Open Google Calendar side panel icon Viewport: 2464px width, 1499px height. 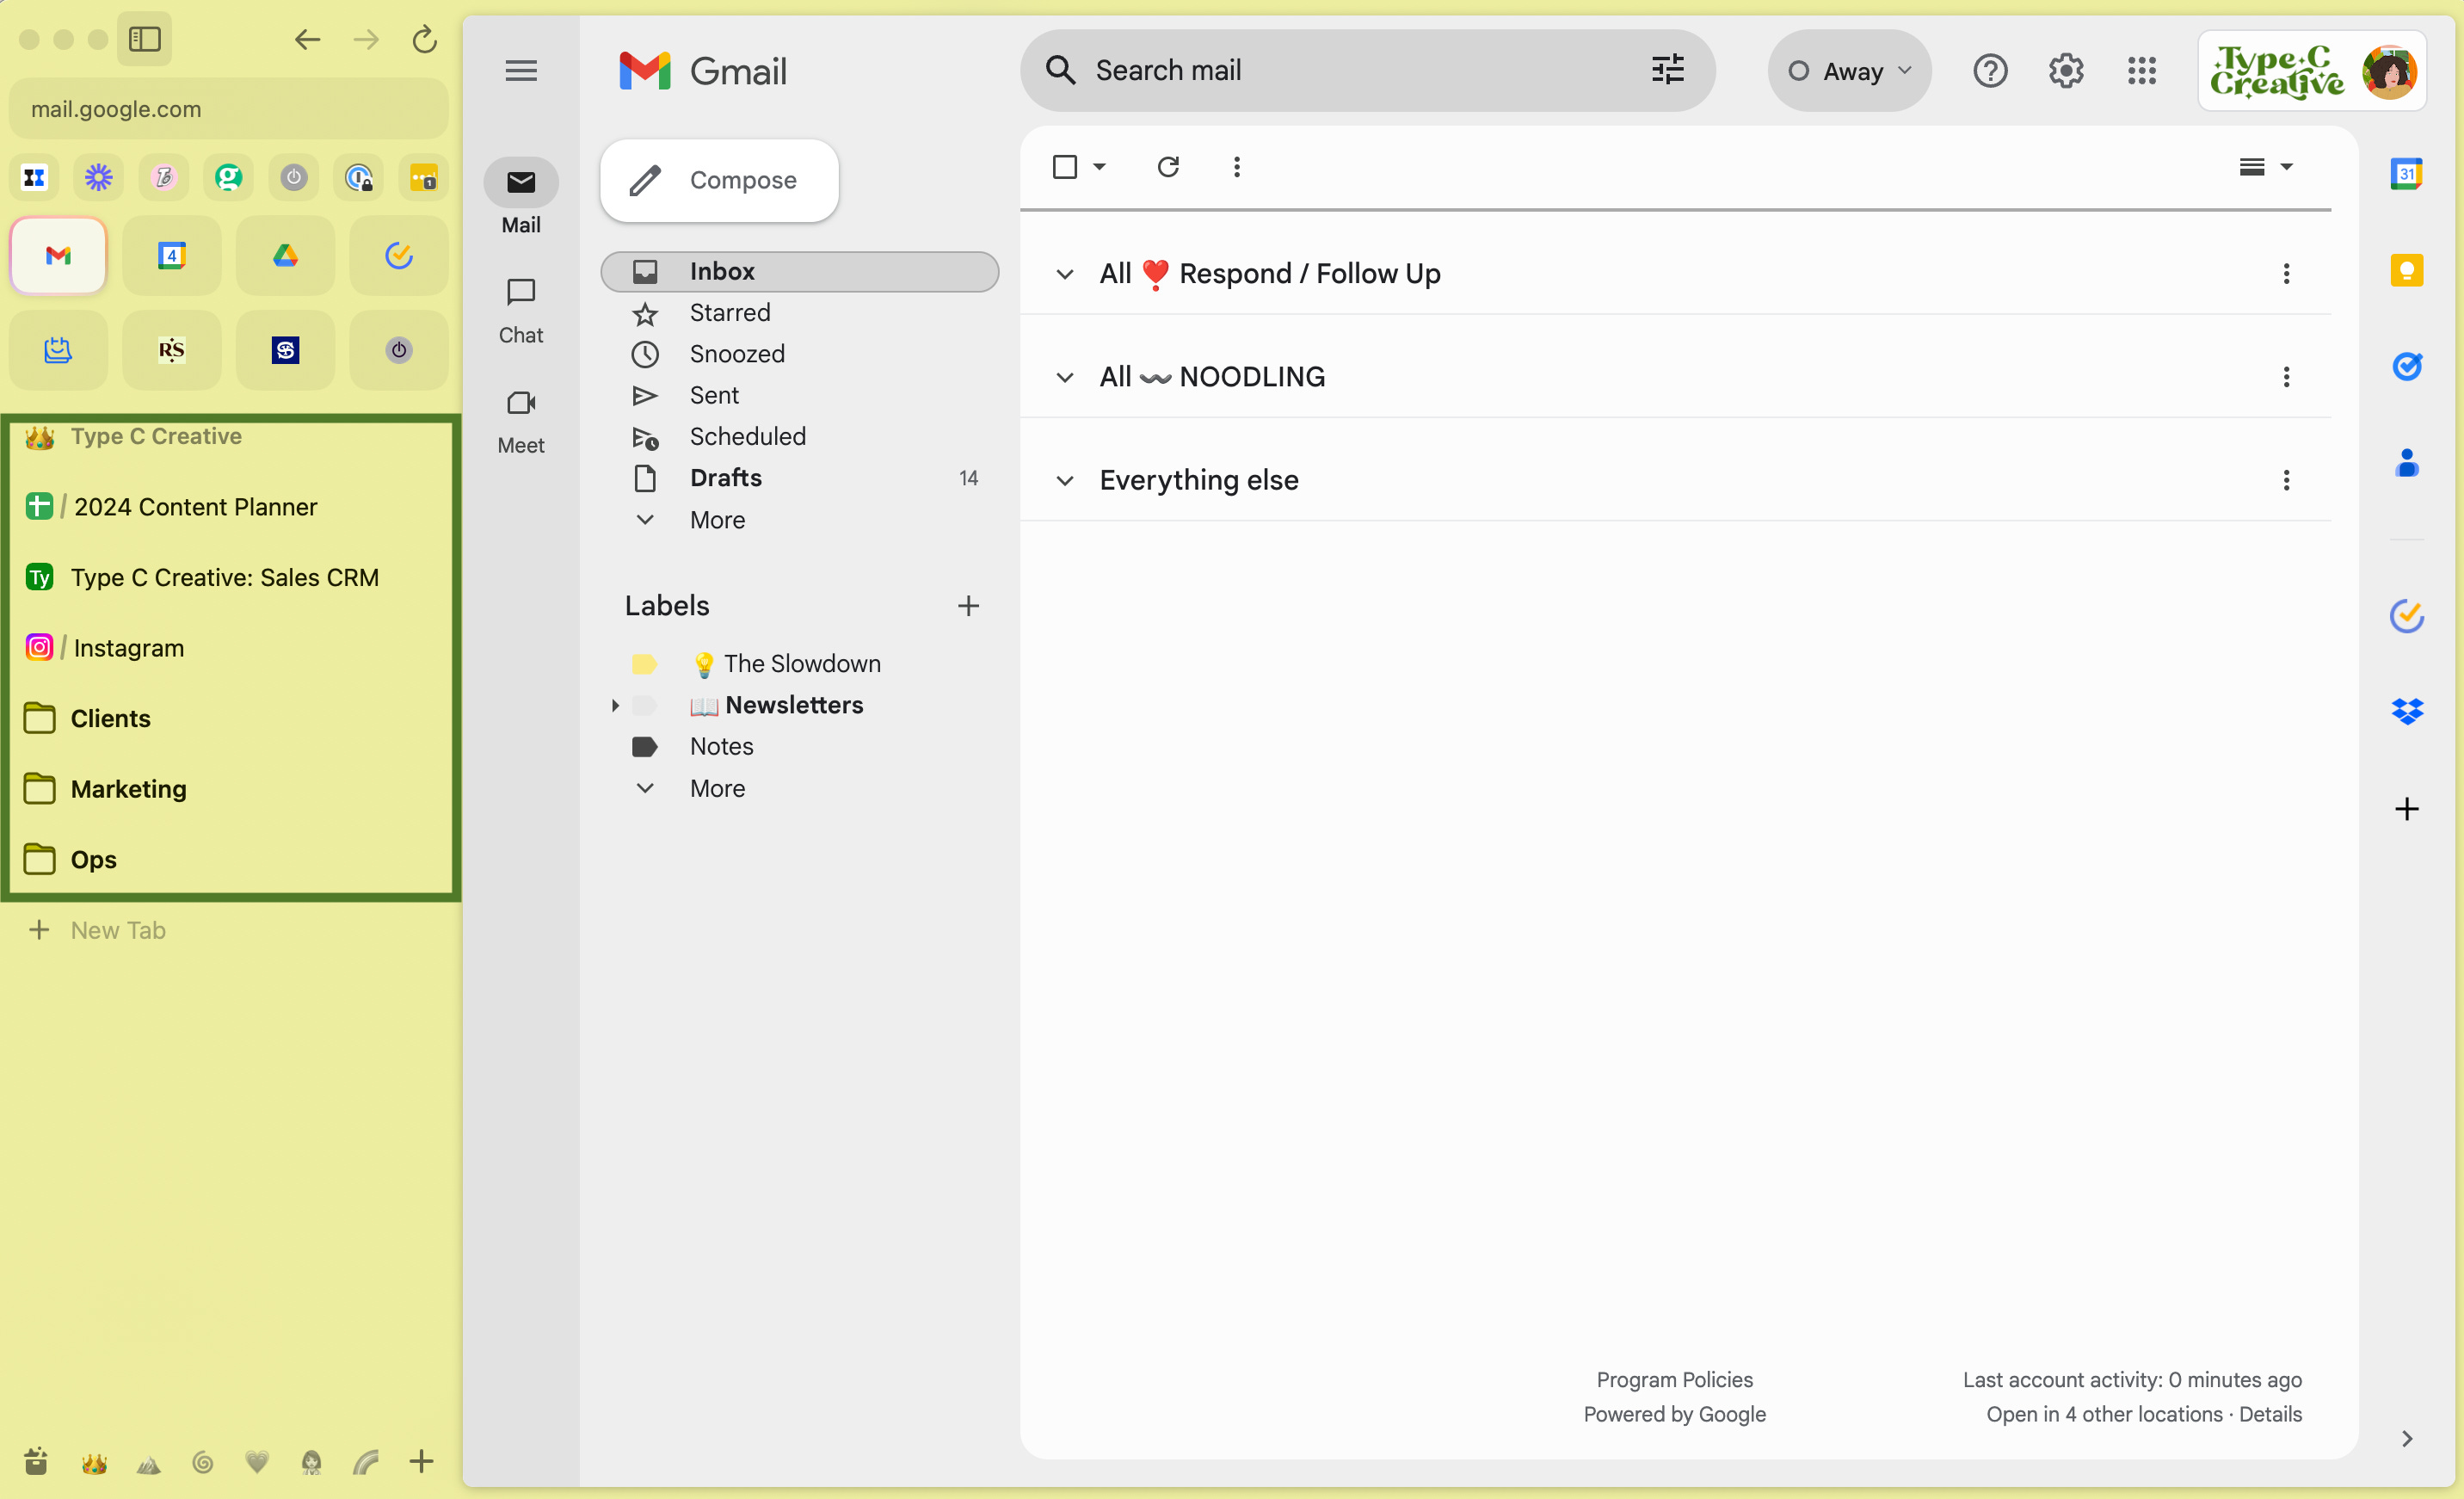coord(2406,174)
